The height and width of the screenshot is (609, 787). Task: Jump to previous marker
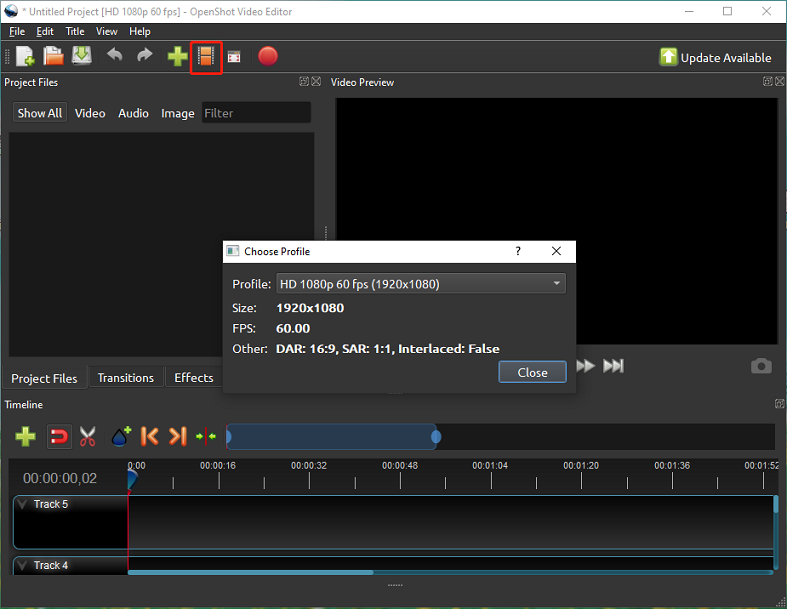click(150, 436)
